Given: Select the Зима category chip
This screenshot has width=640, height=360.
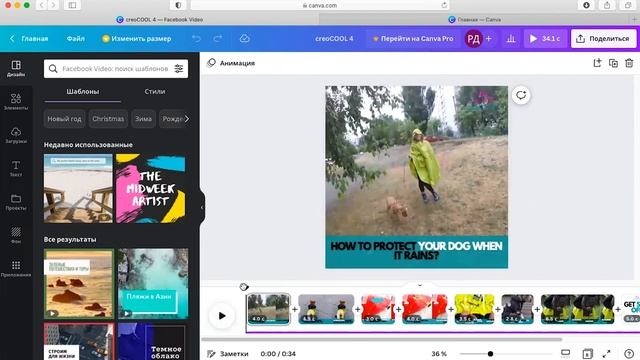Looking at the screenshot, I should click(x=143, y=119).
